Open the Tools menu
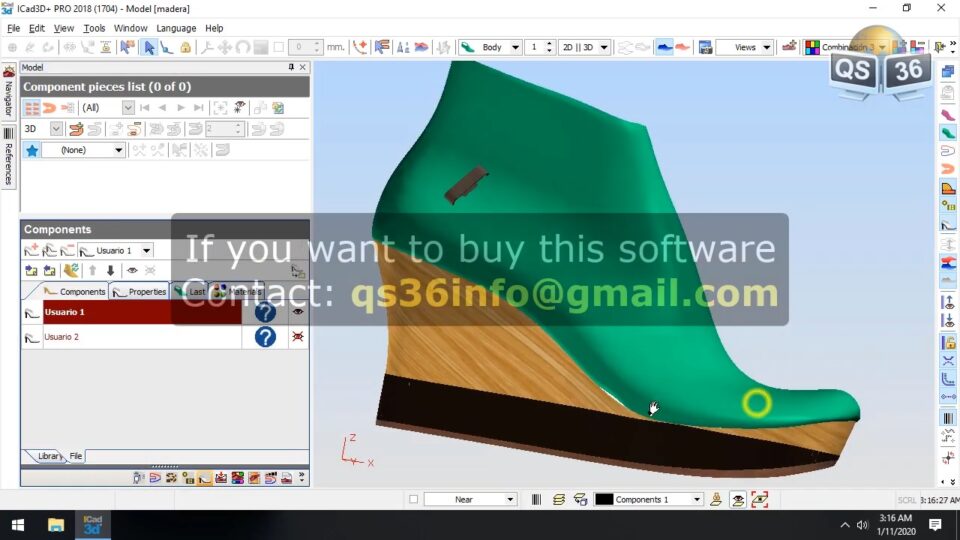 (94, 28)
